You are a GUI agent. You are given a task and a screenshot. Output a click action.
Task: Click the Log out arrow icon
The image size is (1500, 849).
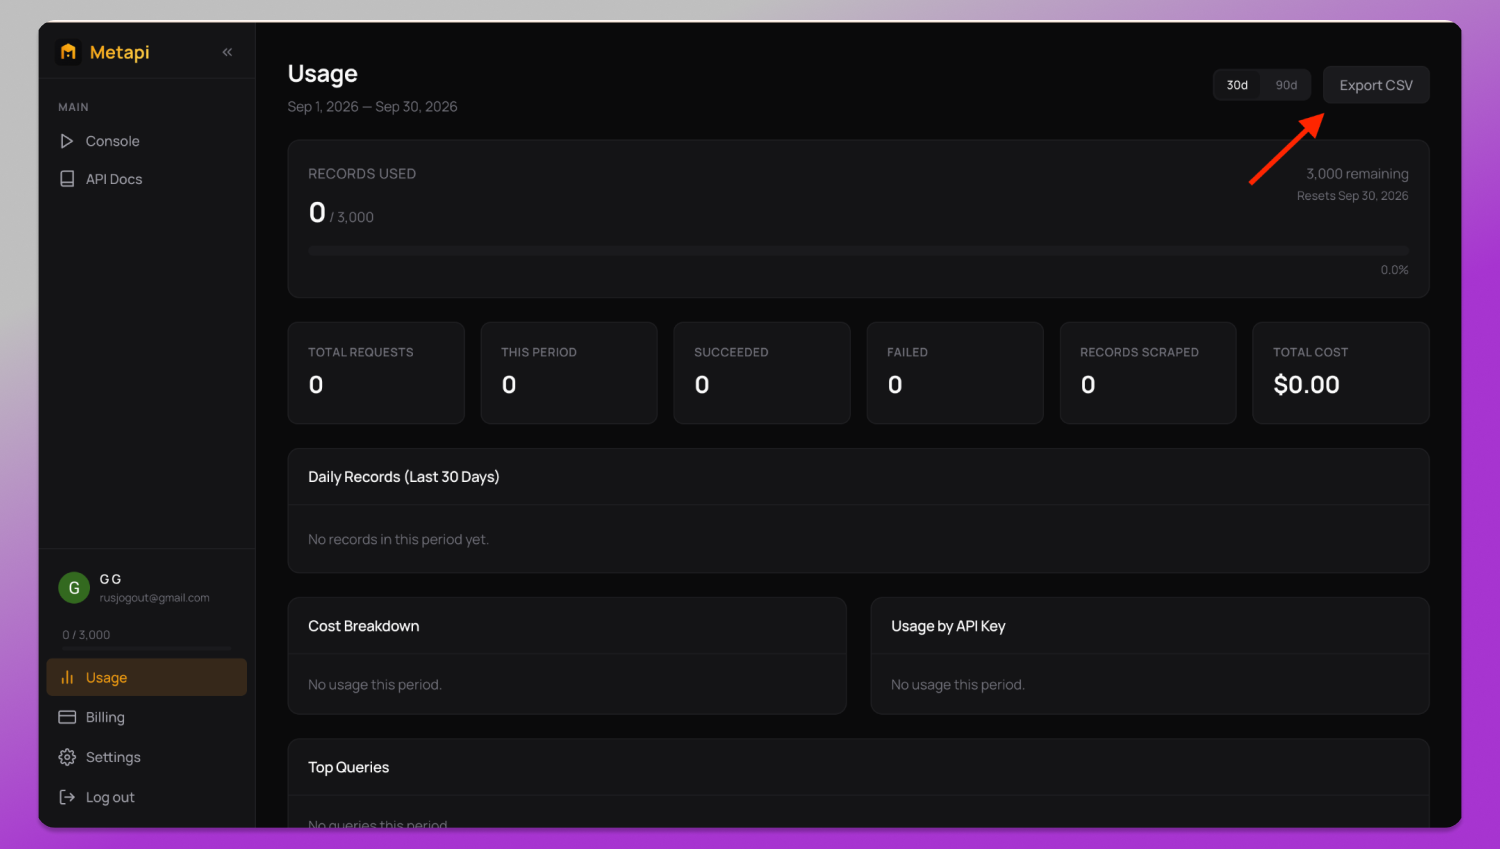[67, 797]
